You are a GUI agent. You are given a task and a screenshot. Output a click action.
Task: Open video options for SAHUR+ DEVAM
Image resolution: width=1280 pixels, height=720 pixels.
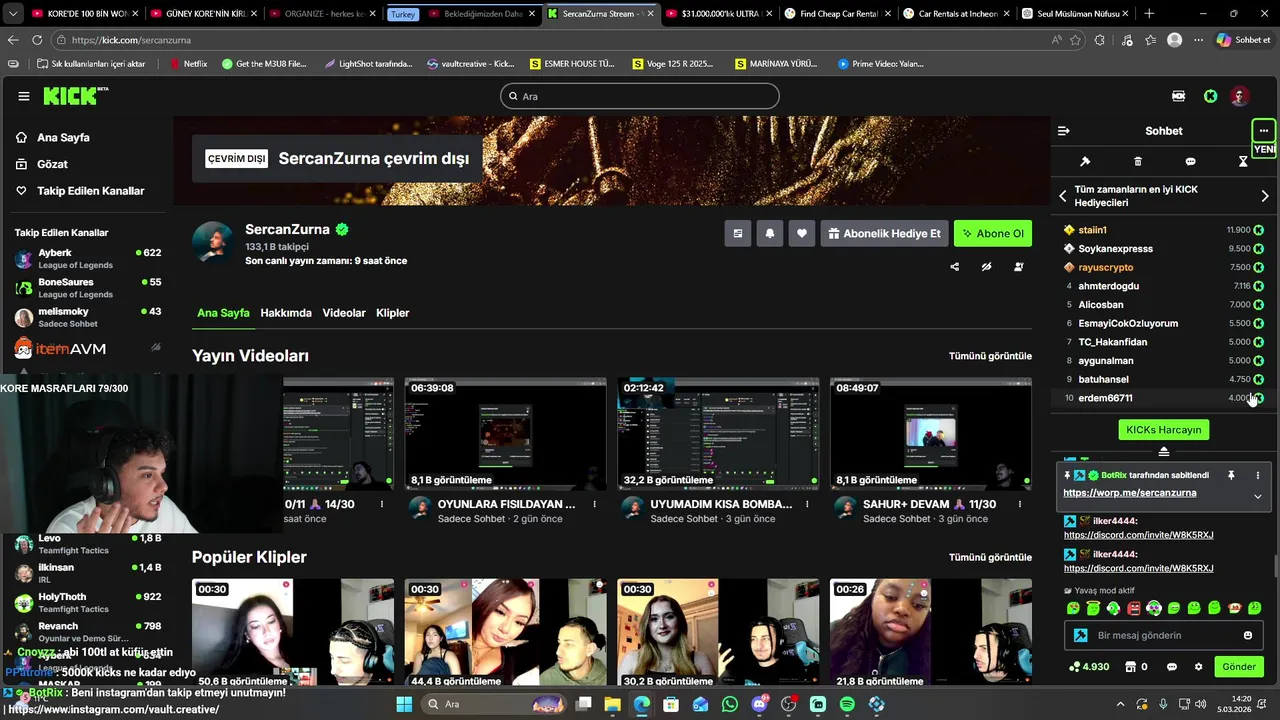click(1021, 505)
